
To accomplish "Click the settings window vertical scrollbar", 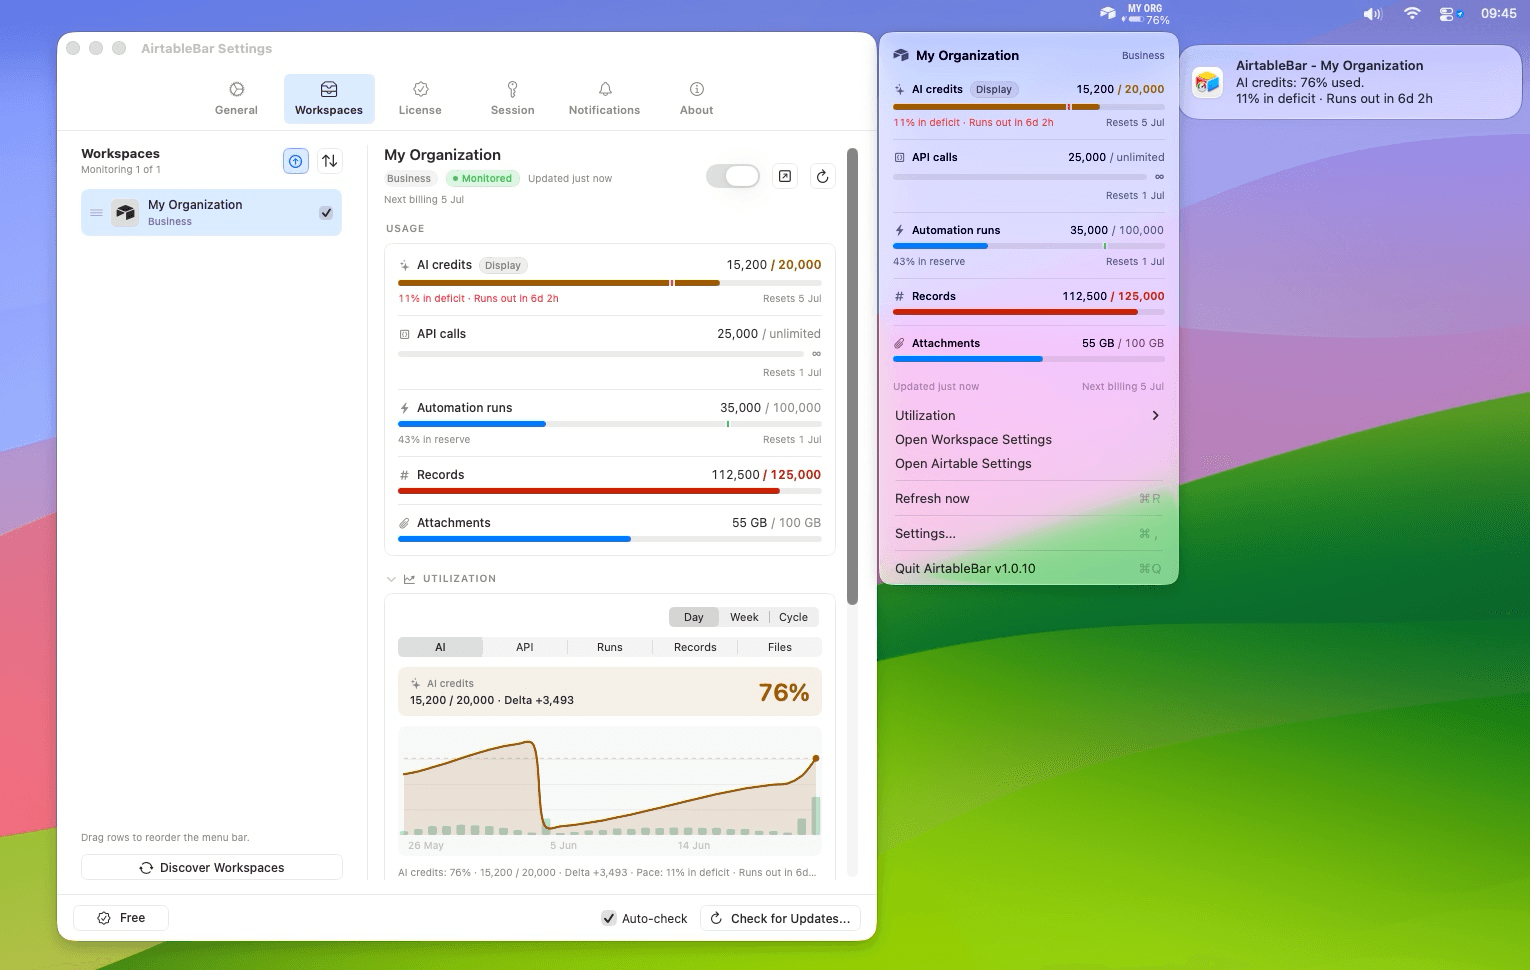I will (x=852, y=376).
